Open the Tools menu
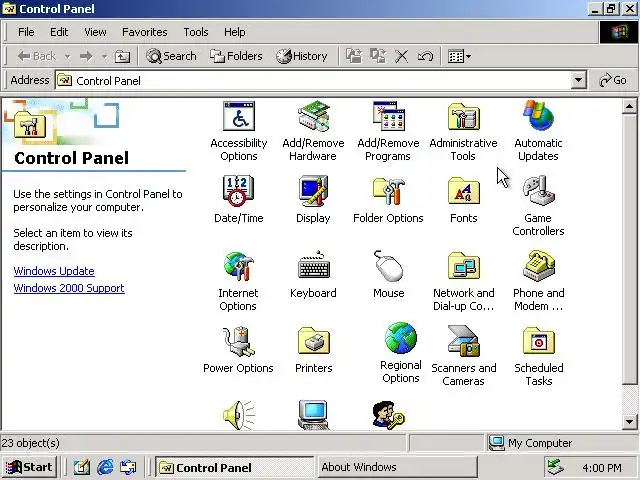The height and width of the screenshot is (480, 640). point(196,32)
